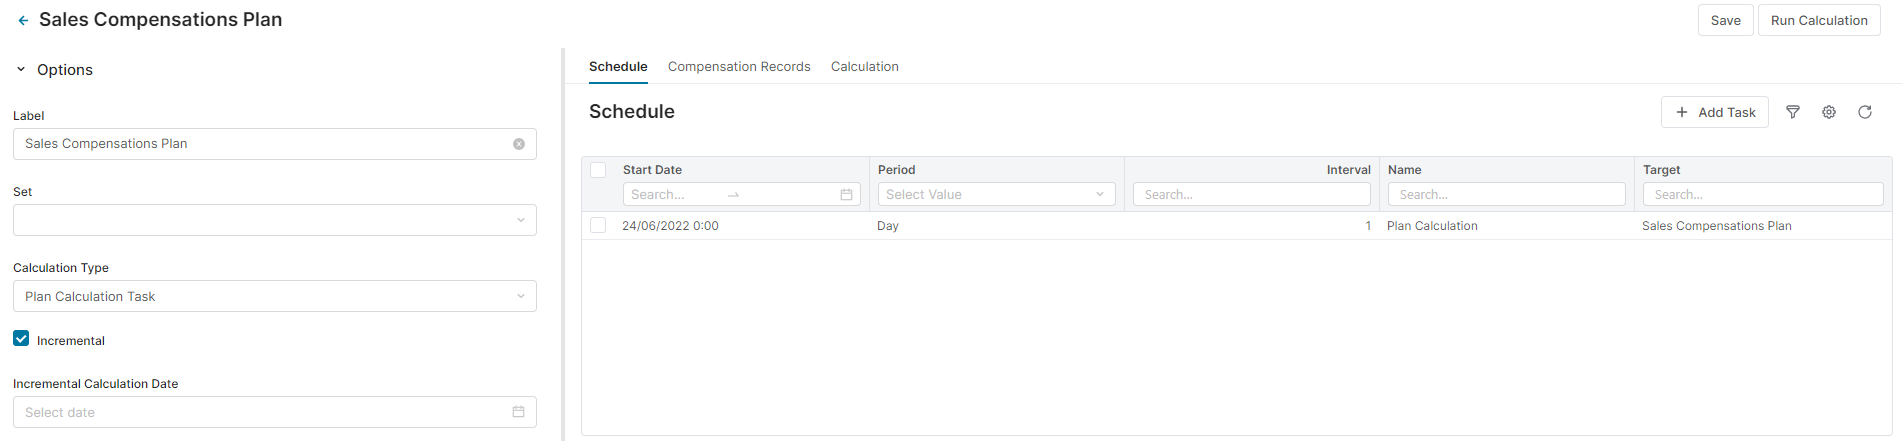Select all rows via header checkbox
This screenshot has height=441, width=1902.
598,170
